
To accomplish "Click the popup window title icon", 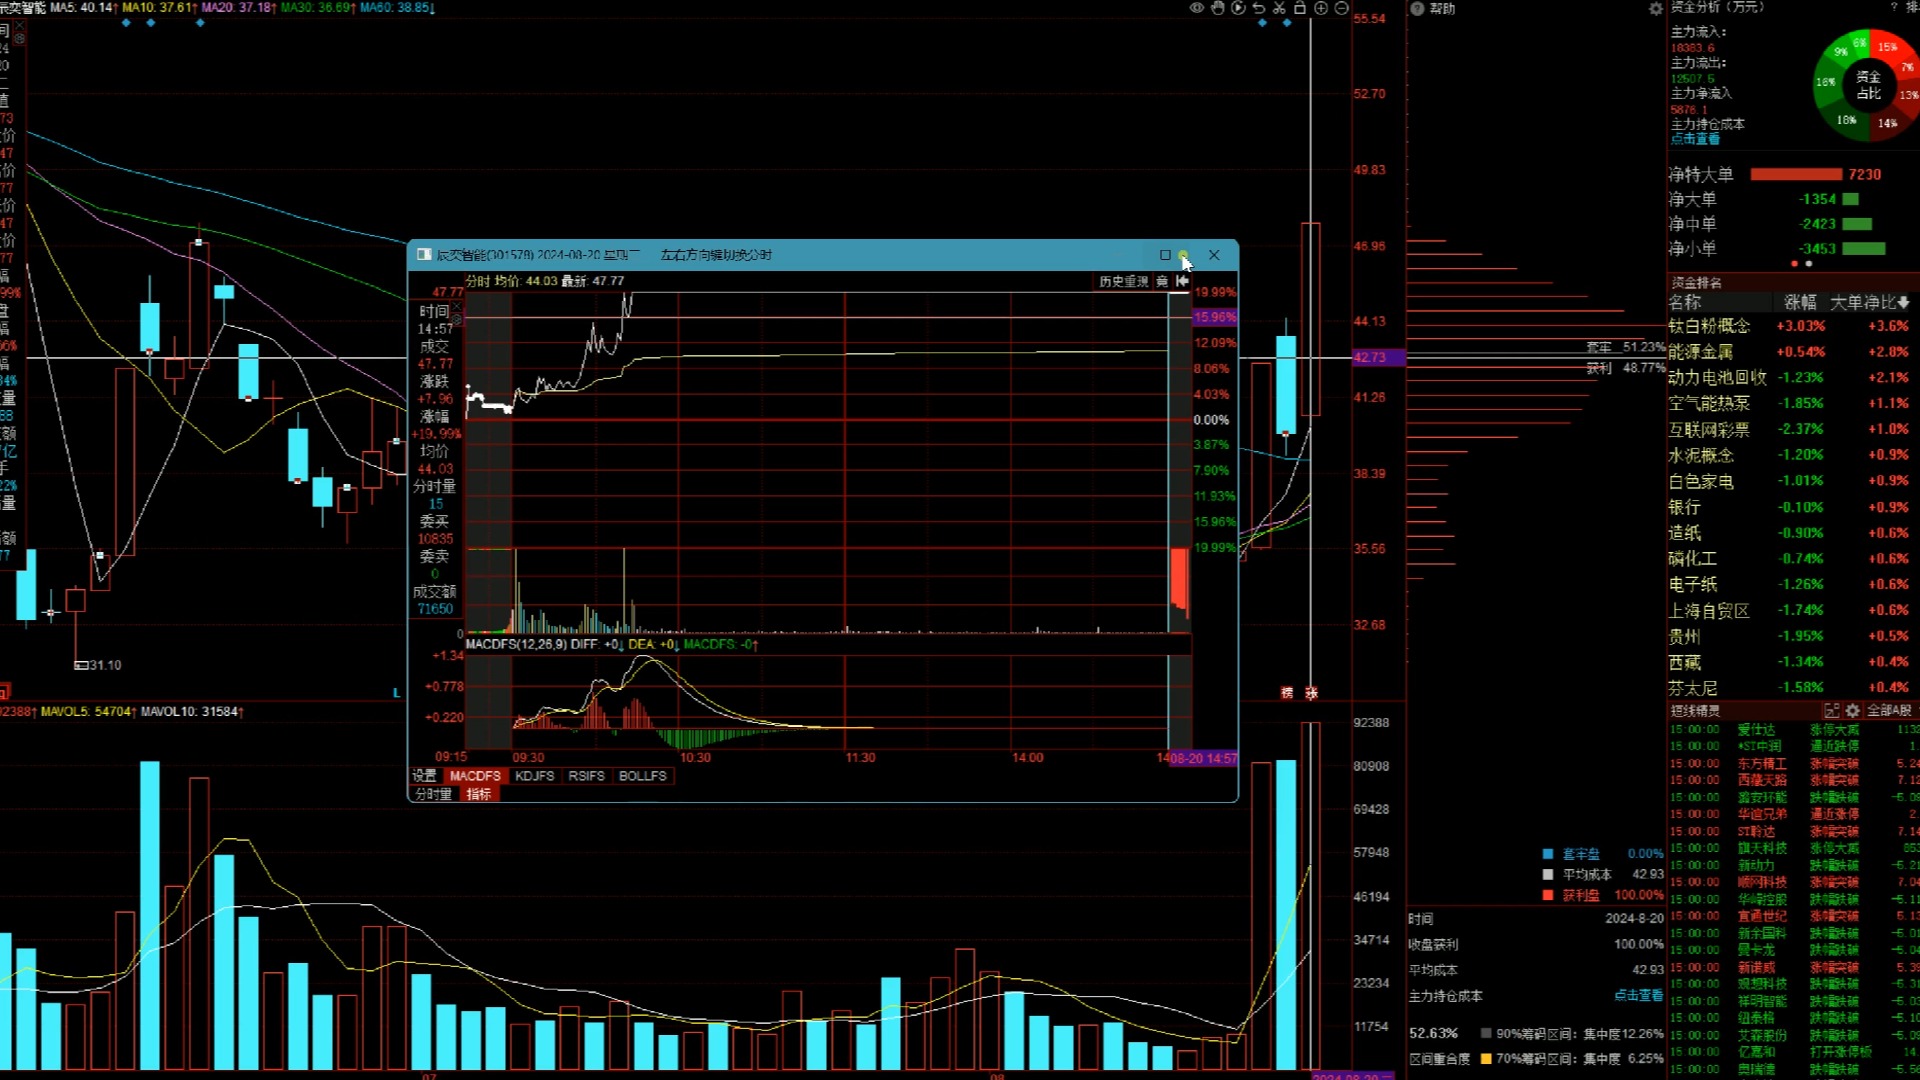I will [424, 255].
